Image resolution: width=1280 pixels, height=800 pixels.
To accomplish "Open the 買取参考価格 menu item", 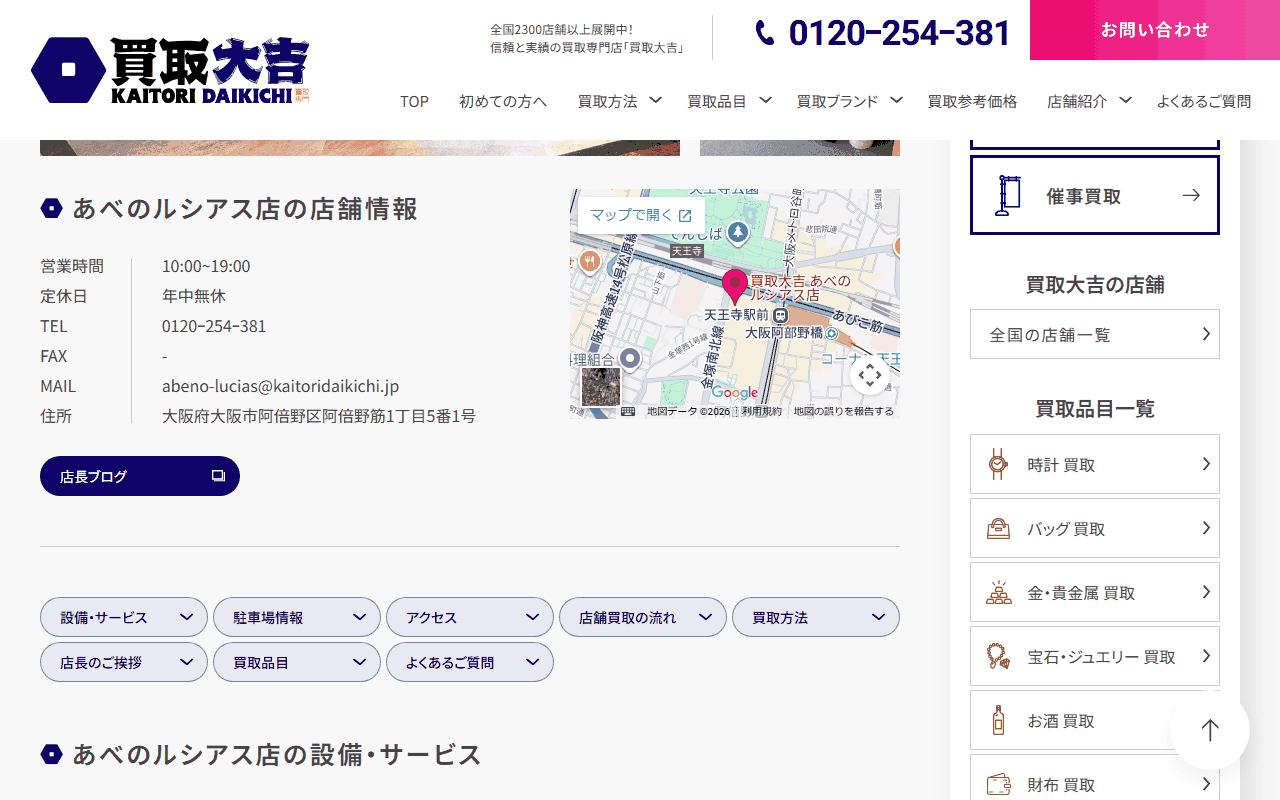I will (972, 101).
